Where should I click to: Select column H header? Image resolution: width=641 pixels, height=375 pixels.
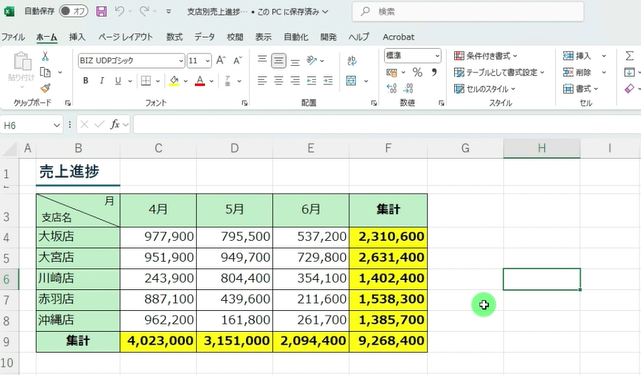pos(542,148)
